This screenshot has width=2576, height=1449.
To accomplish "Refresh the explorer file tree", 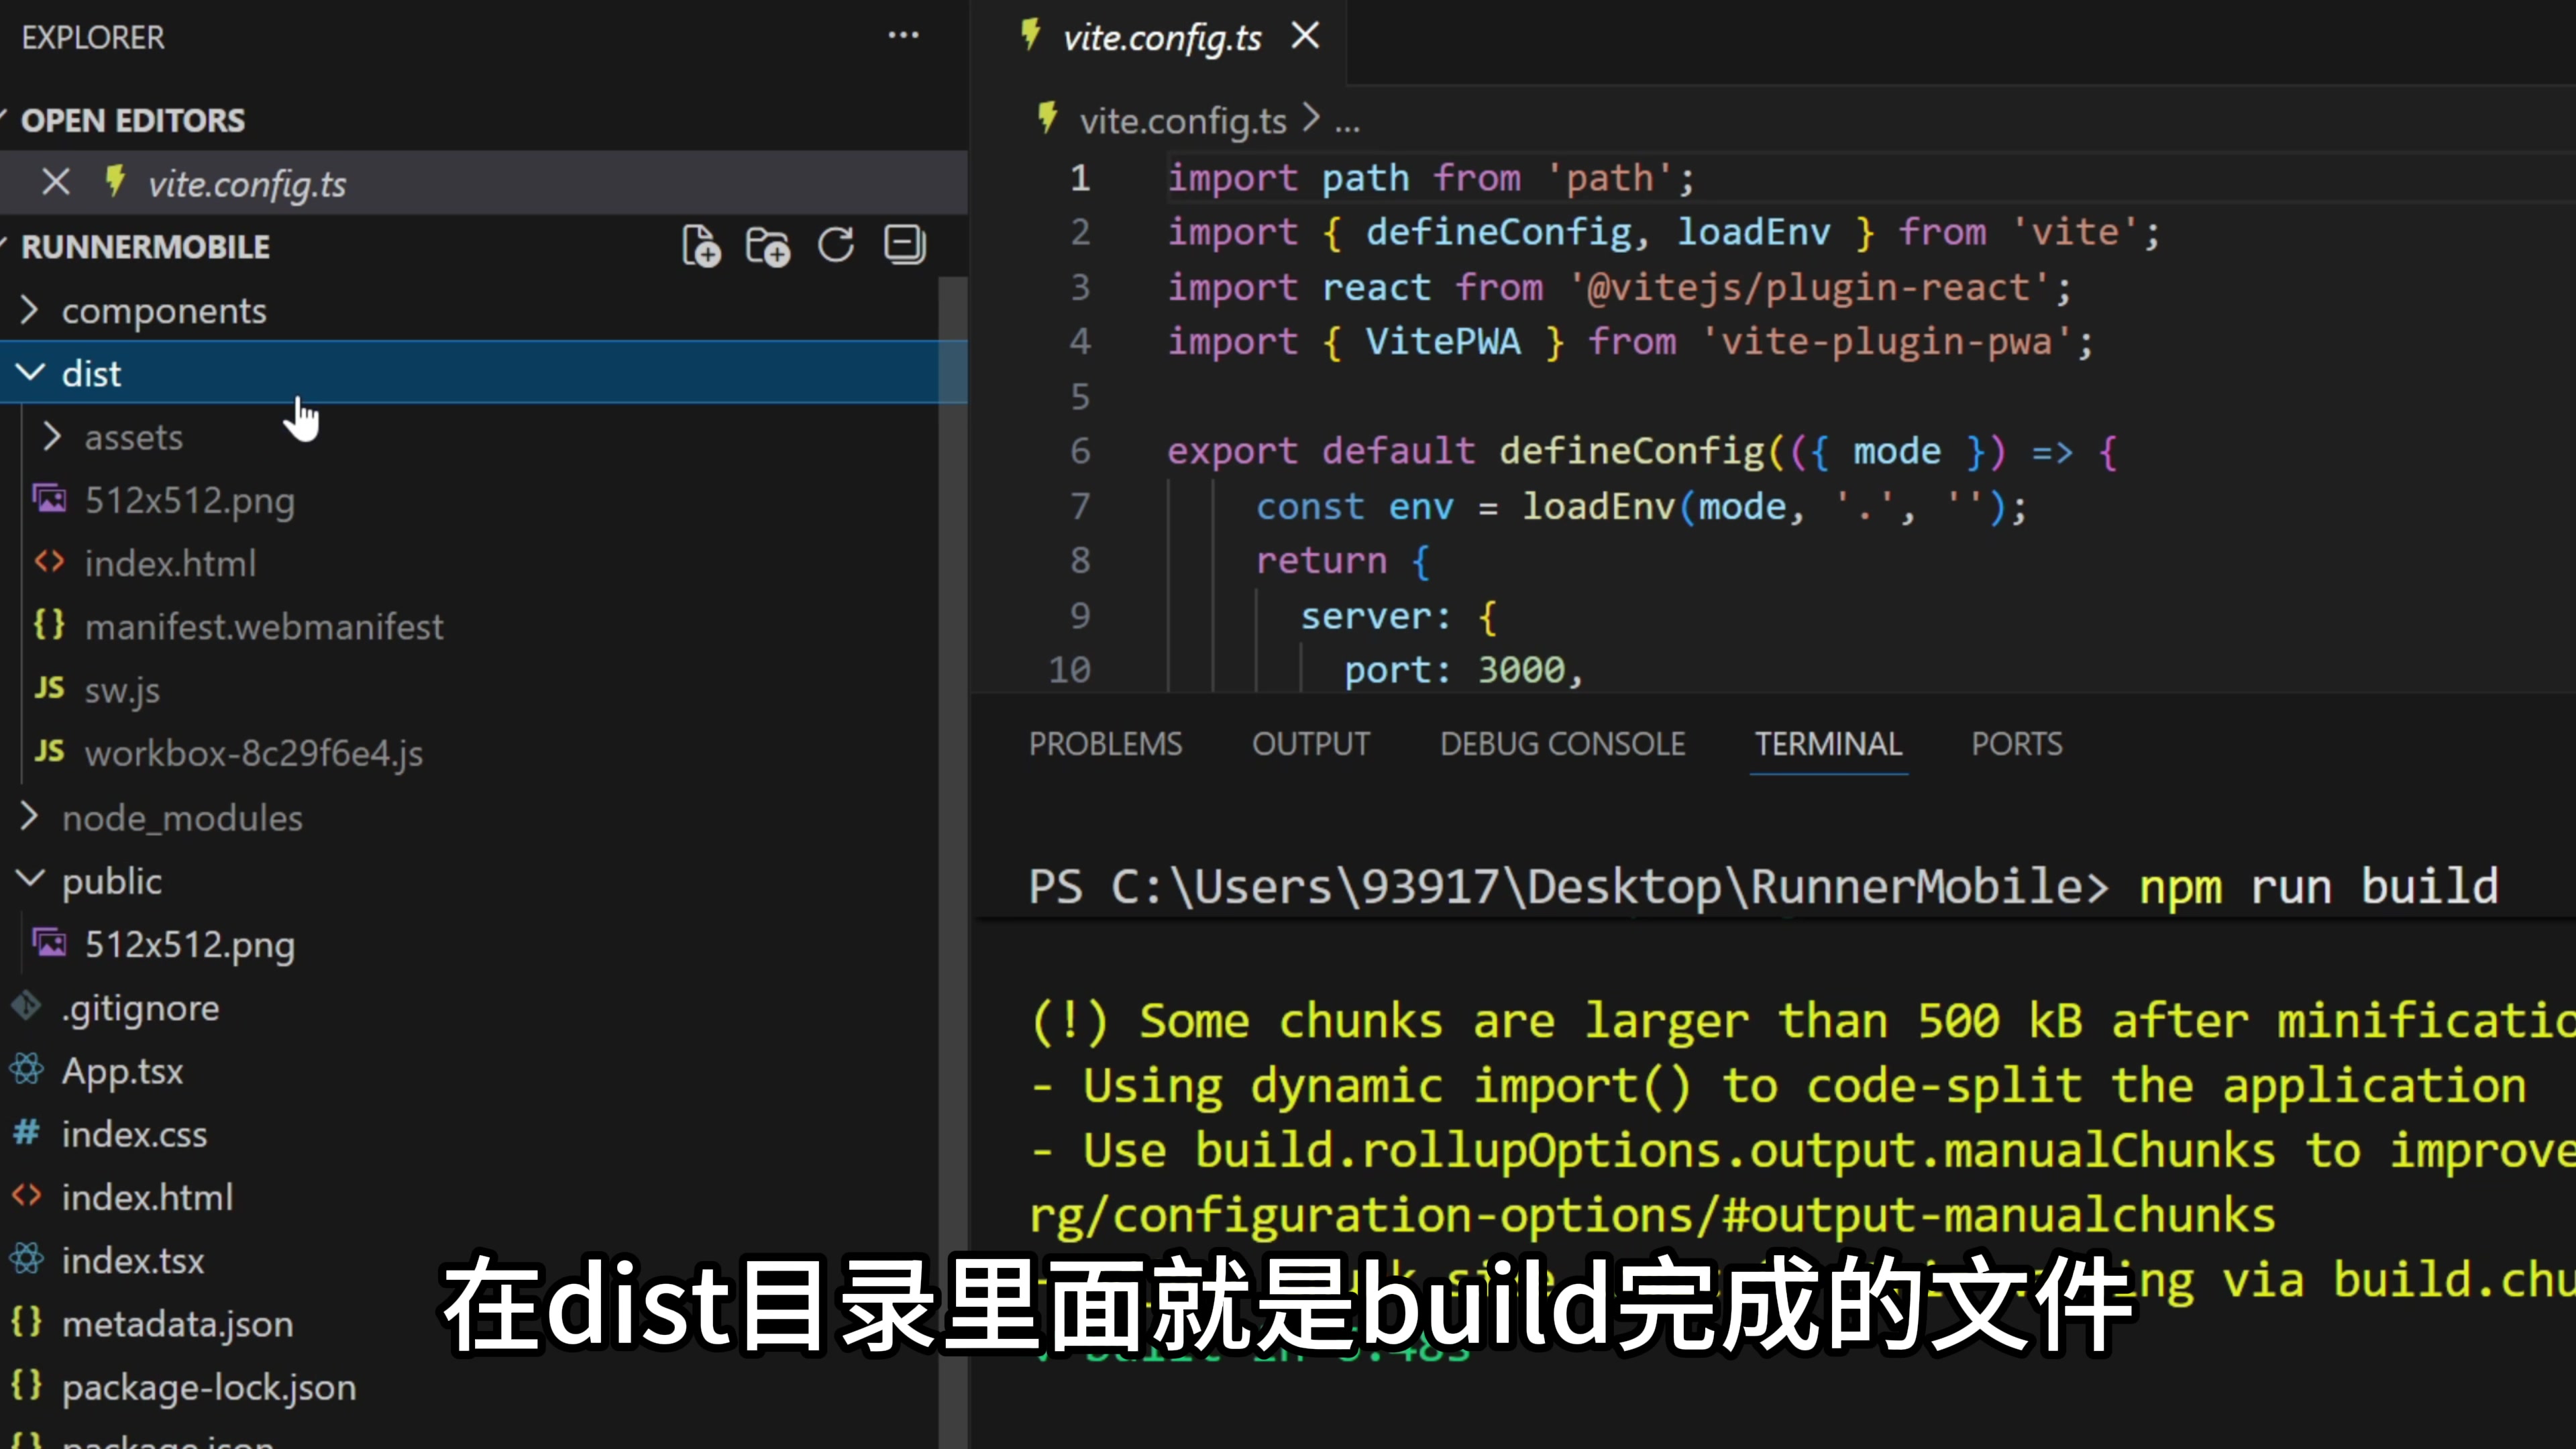I will (836, 246).
